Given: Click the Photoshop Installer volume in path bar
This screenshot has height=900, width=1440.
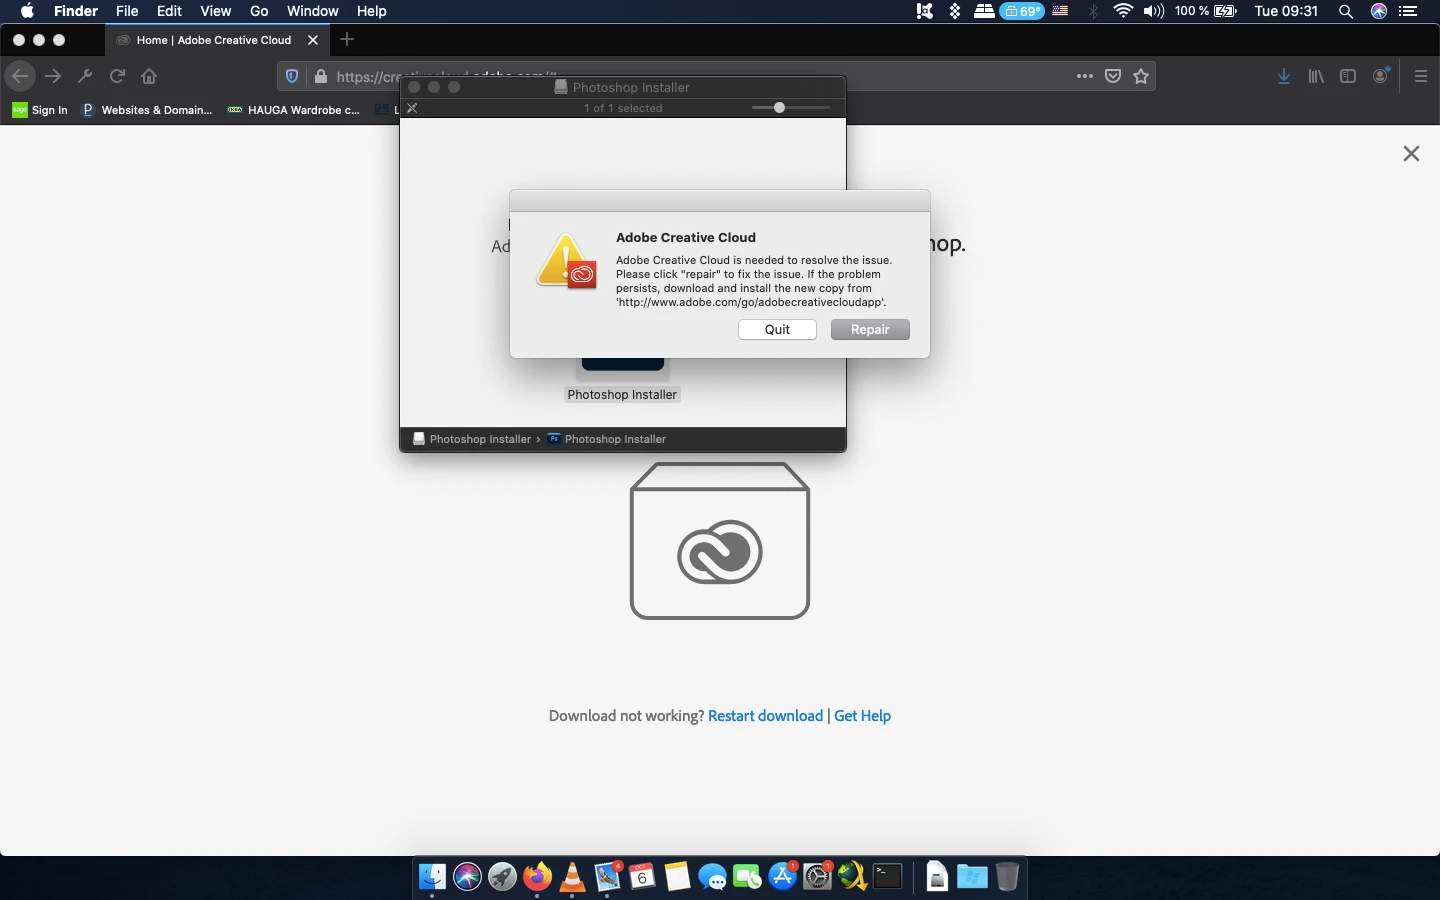Looking at the screenshot, I should coord(472,439).
